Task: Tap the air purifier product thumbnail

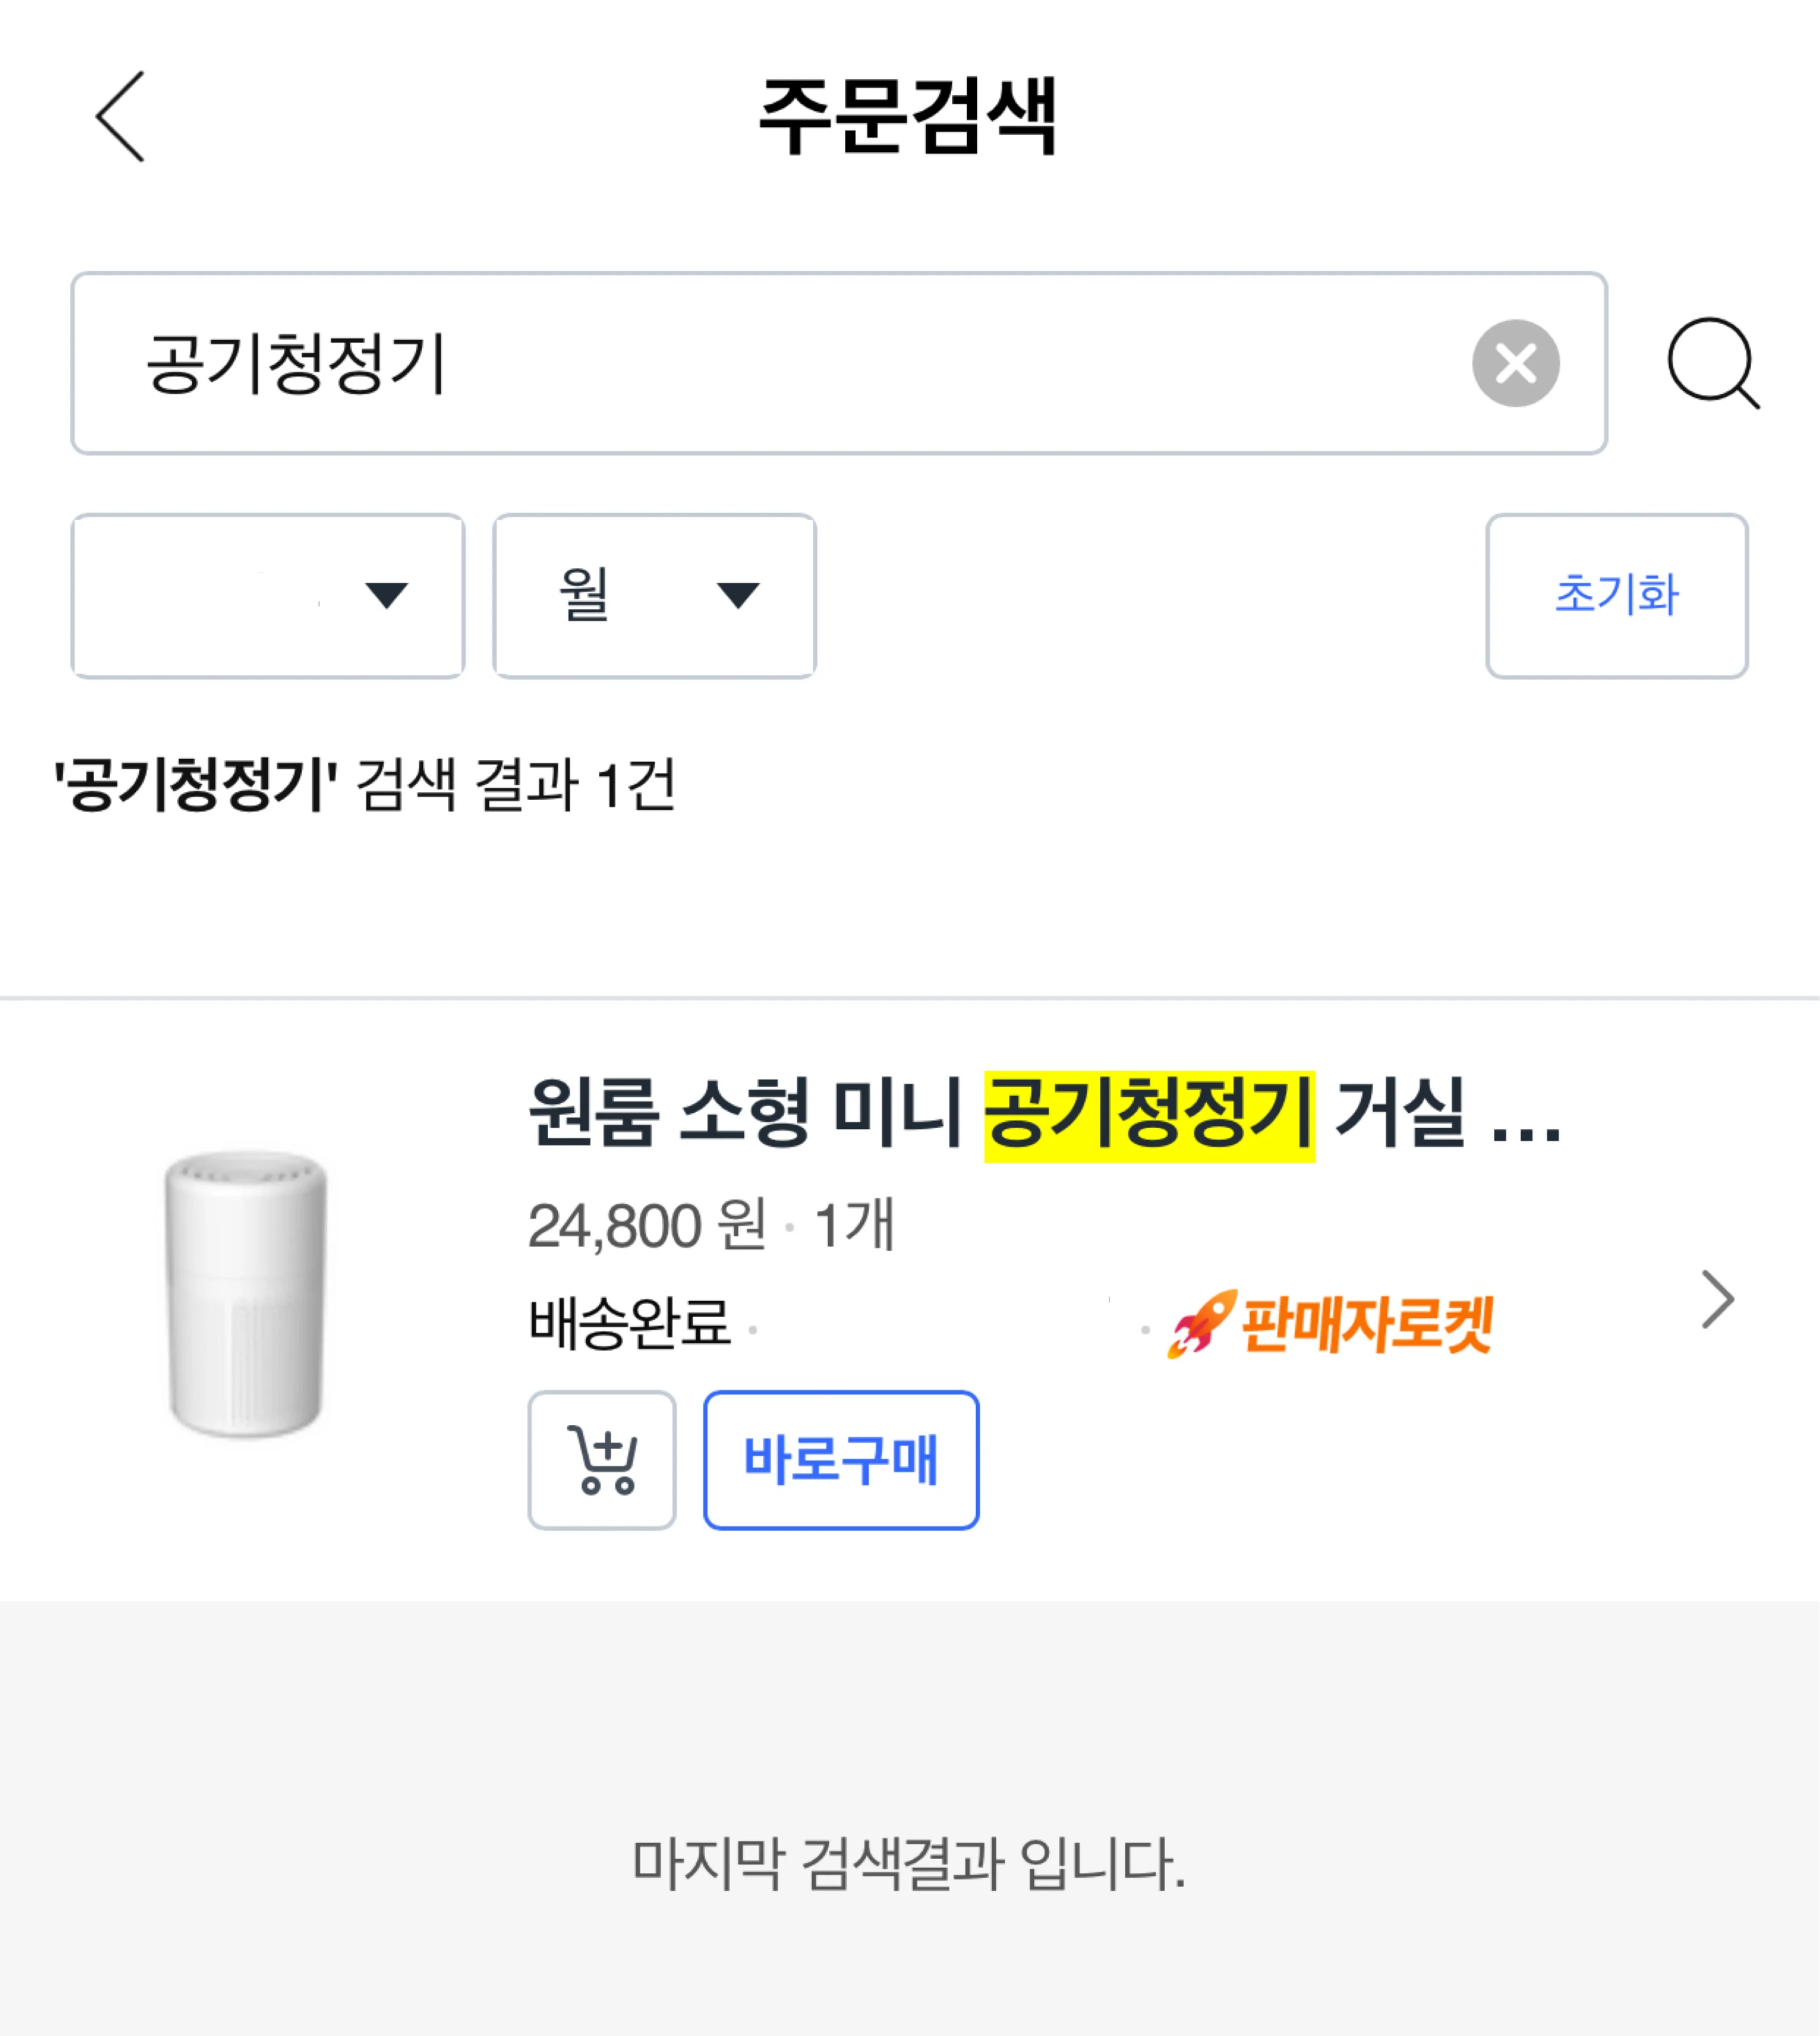Action: [246, 1294]
